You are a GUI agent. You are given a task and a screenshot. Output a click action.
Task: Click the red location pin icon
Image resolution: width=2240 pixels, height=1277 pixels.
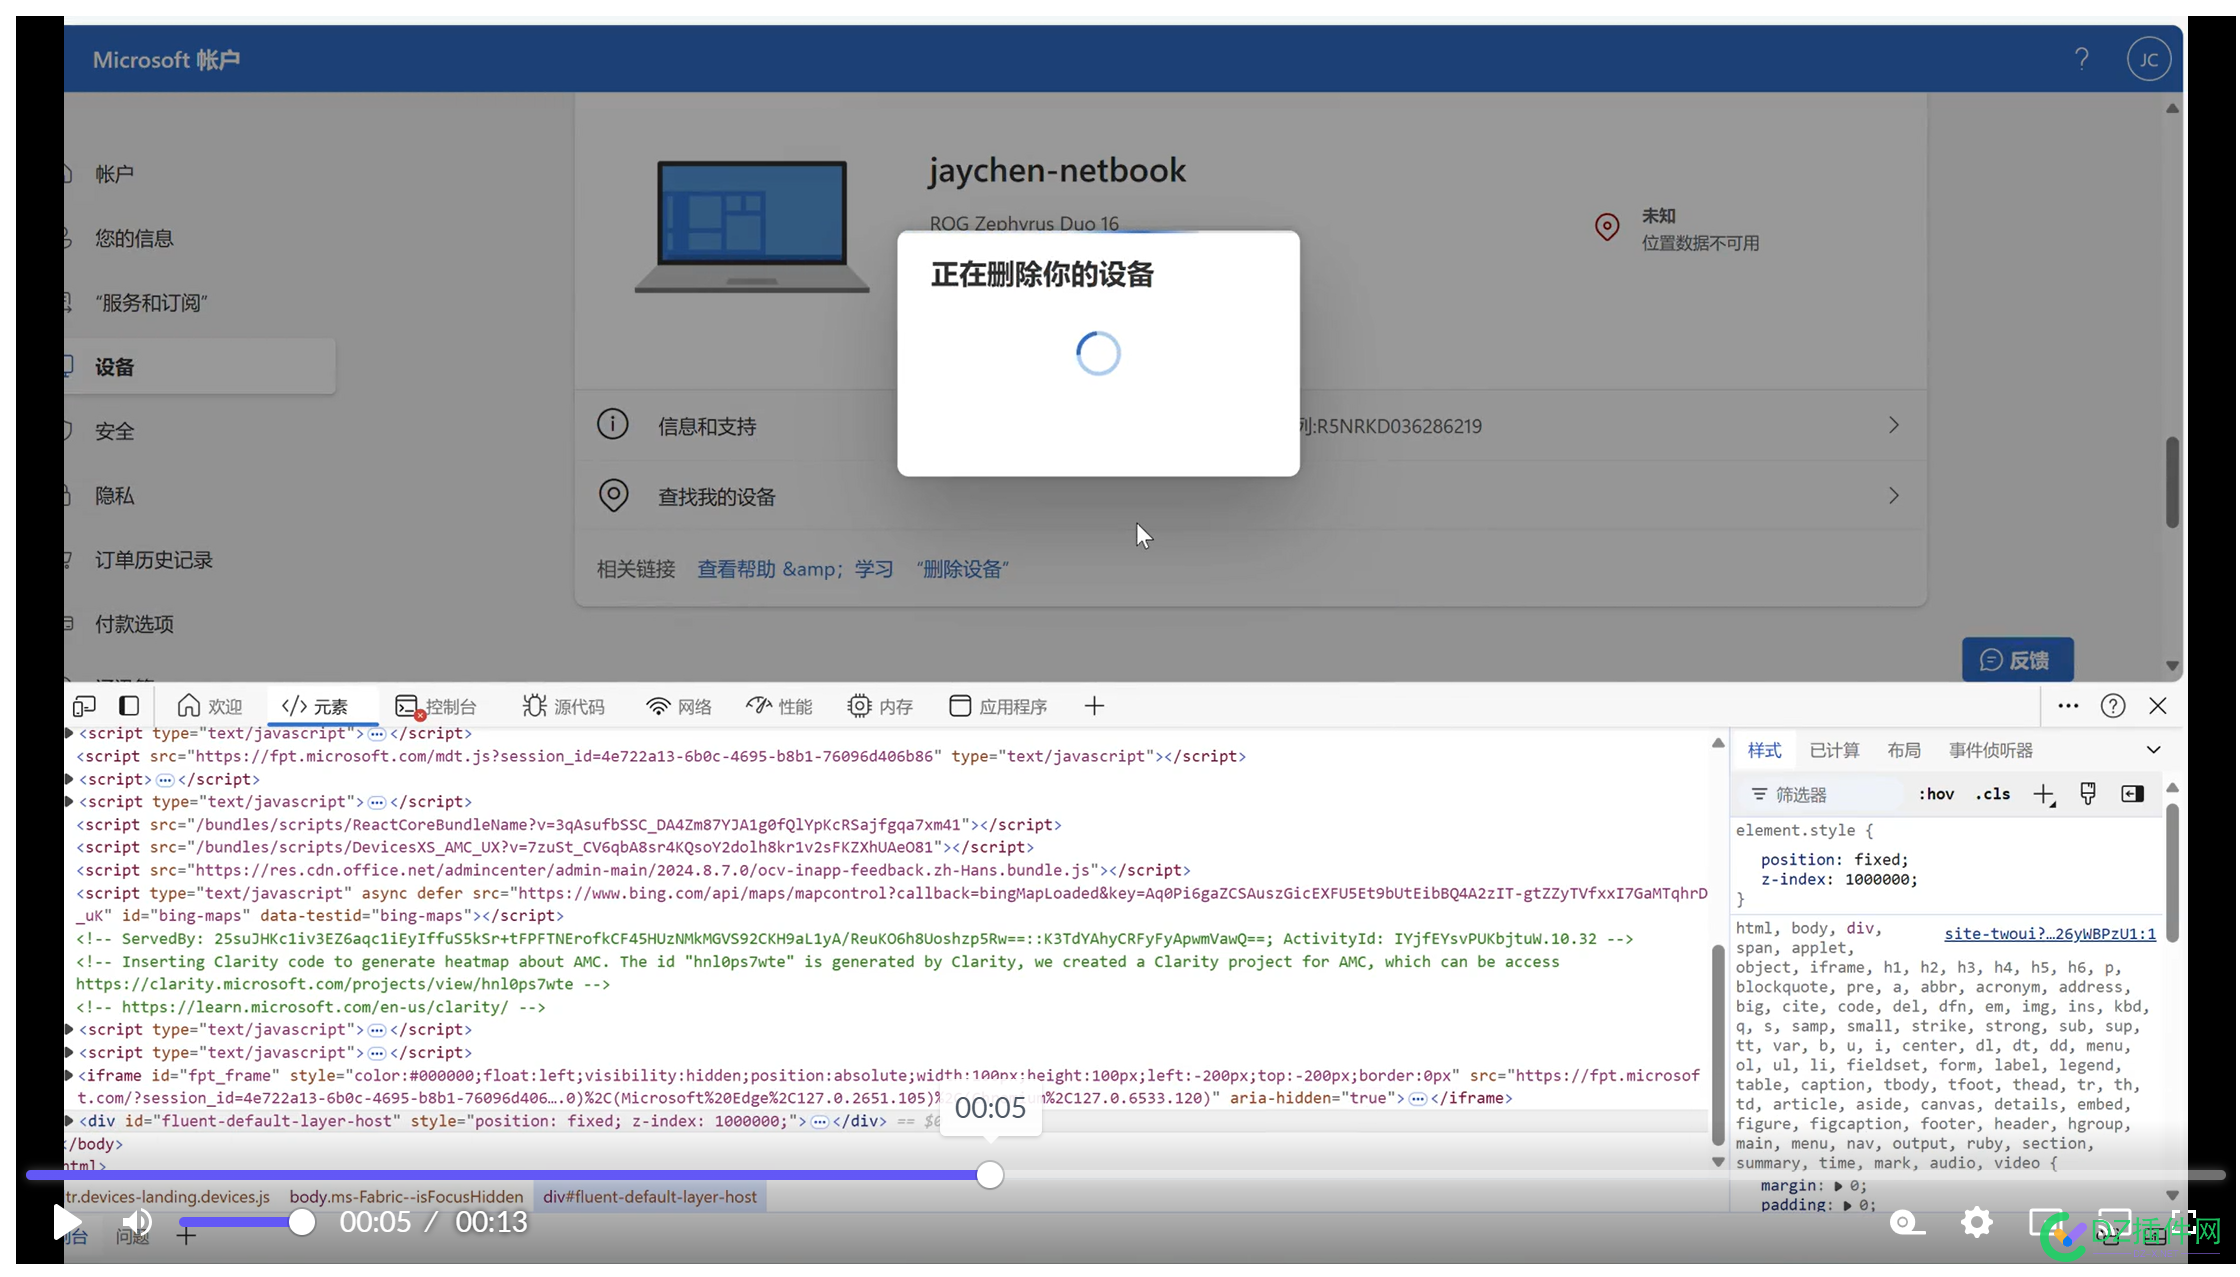1606,227
